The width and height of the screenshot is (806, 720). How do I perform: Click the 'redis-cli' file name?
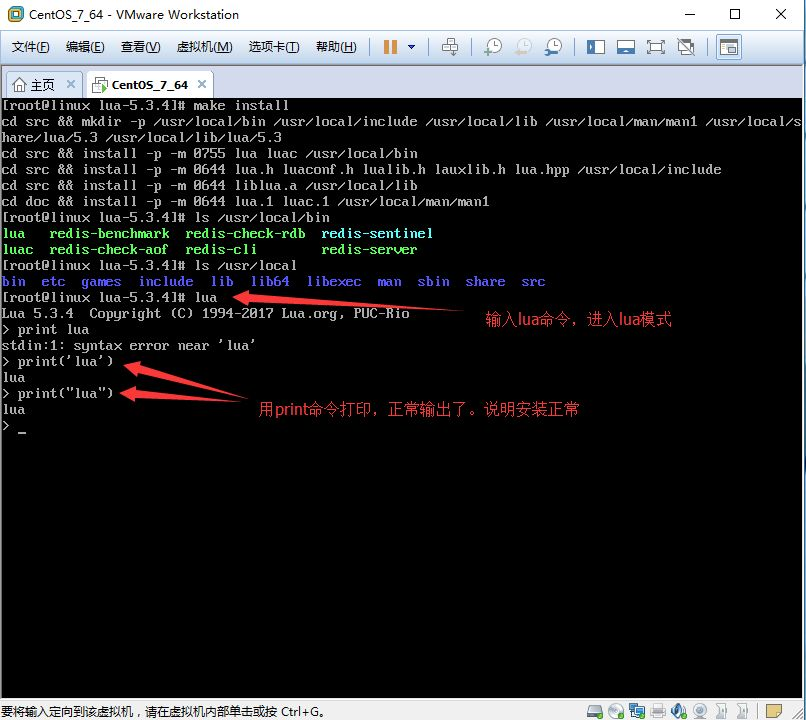click(221, 249)
